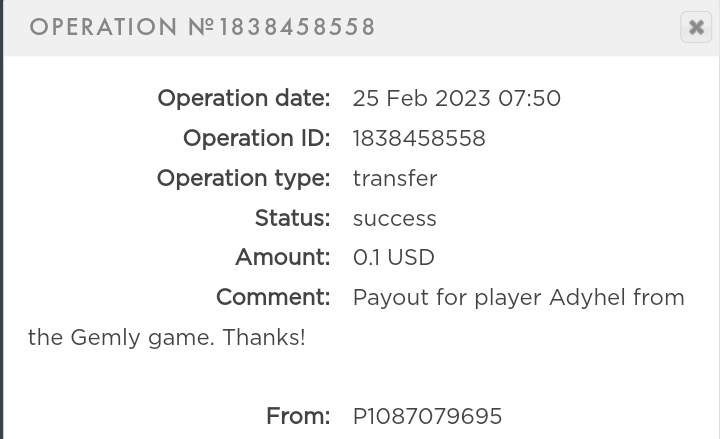Select the 0.1 USD amount value
This screenshot has height=439, width=720.
click(394, 258)
